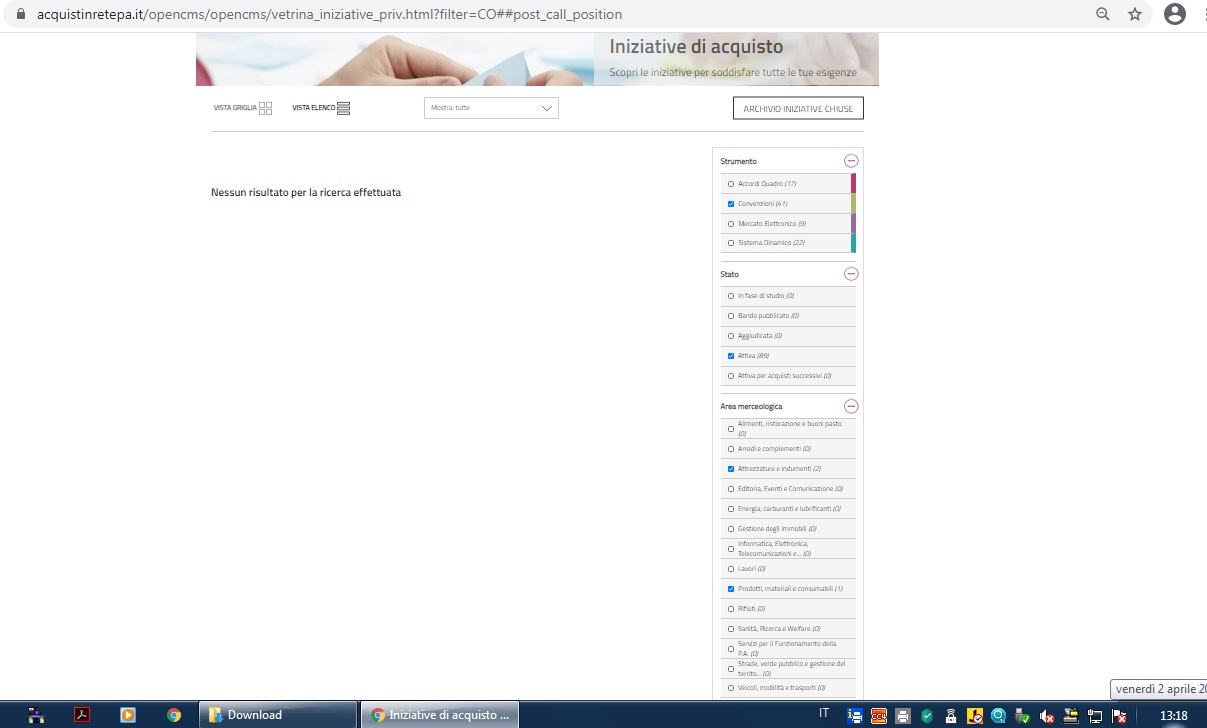Collapse the Strumento filter section
Image resolution: width=1207 pixels, height=728 pixels.
point(851,161)
